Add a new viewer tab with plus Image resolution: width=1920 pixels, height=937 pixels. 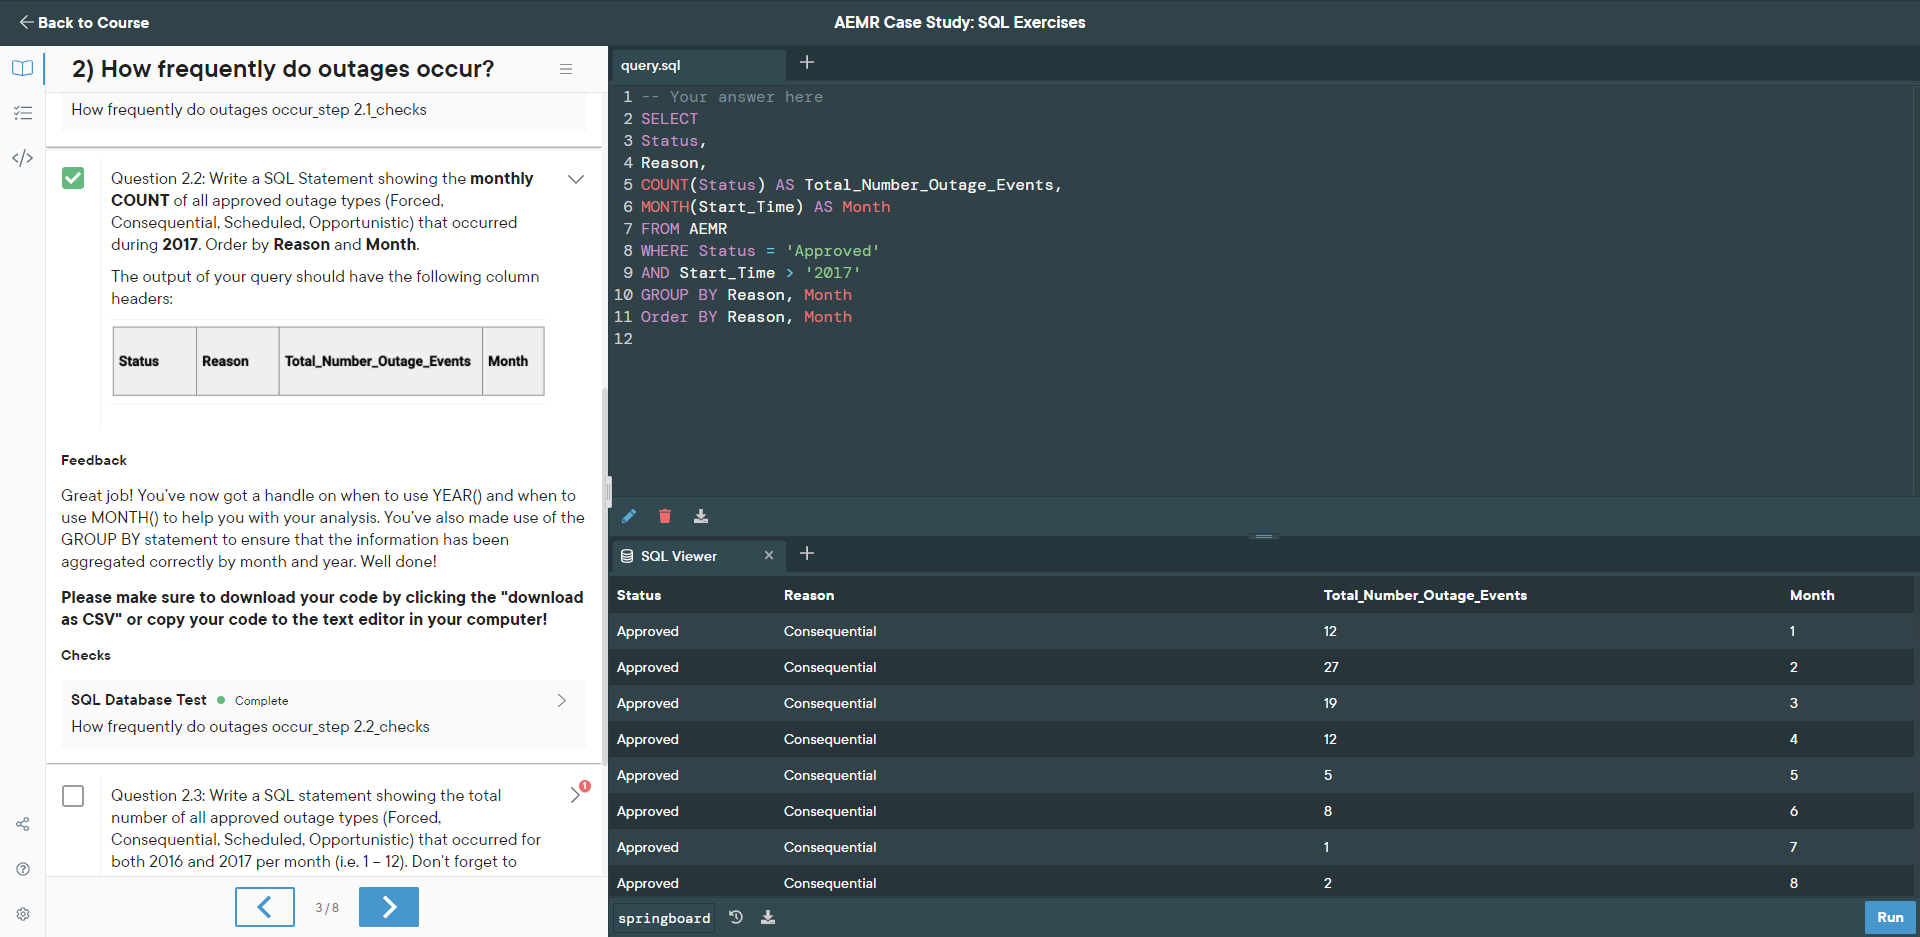(x=807, y=553)
